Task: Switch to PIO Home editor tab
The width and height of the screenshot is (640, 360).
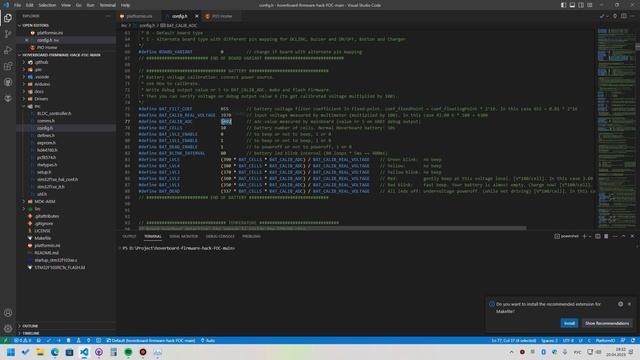Action: (222, 16)
